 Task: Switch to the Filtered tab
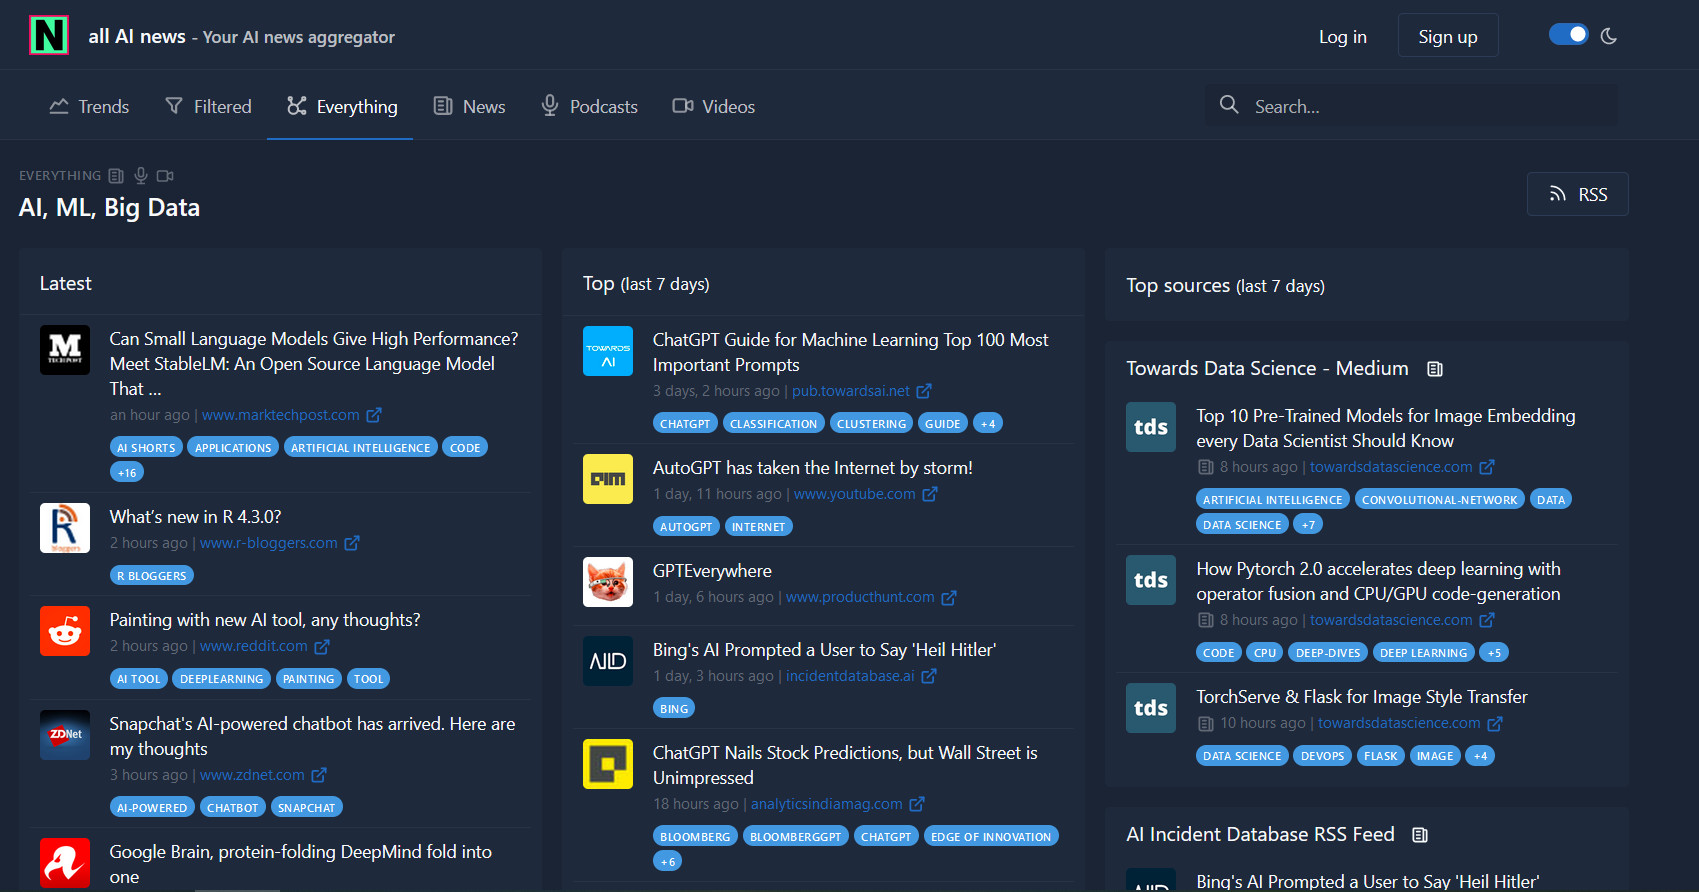pyautogui.click(x=208, y=106)
